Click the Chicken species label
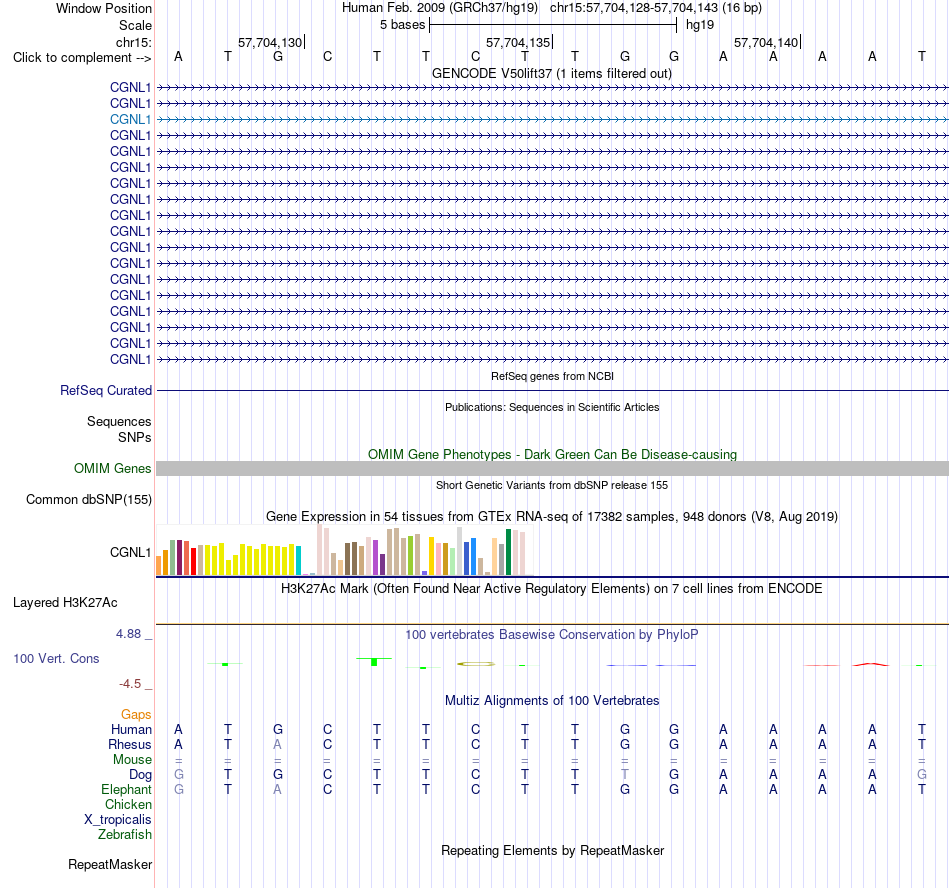Image resolution: width=950 pixels, height=888 pixels. click(x=128, y=804)
